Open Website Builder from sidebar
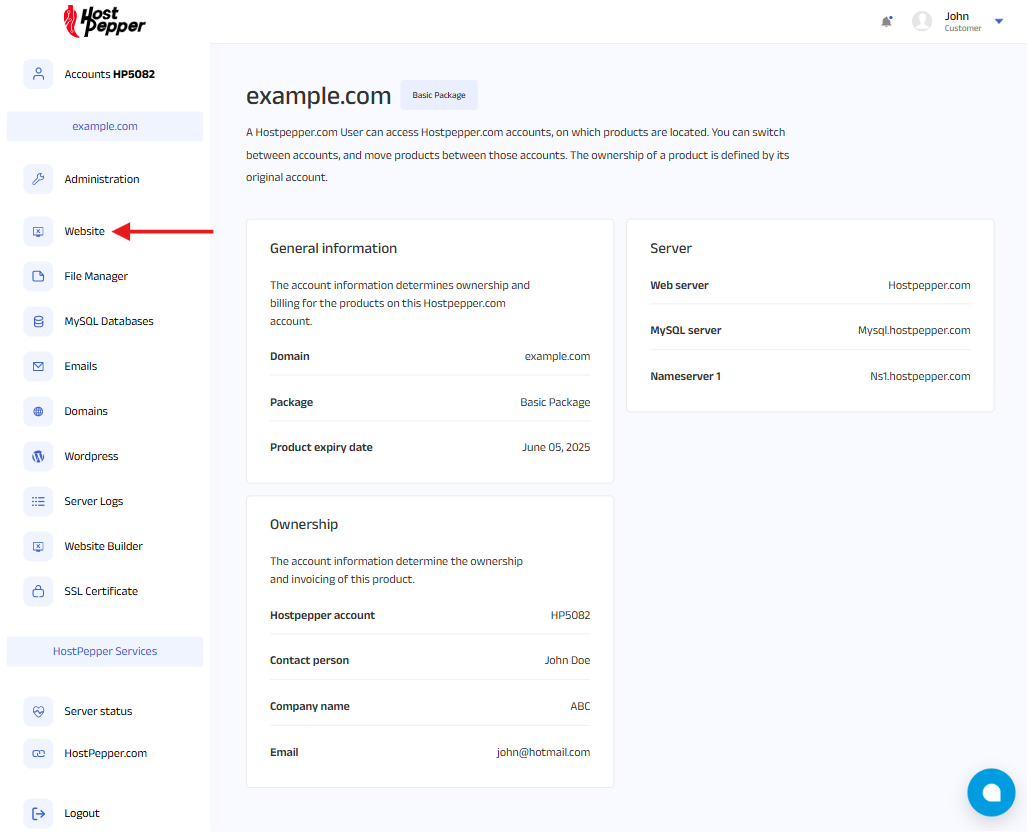 click(103, 546)
